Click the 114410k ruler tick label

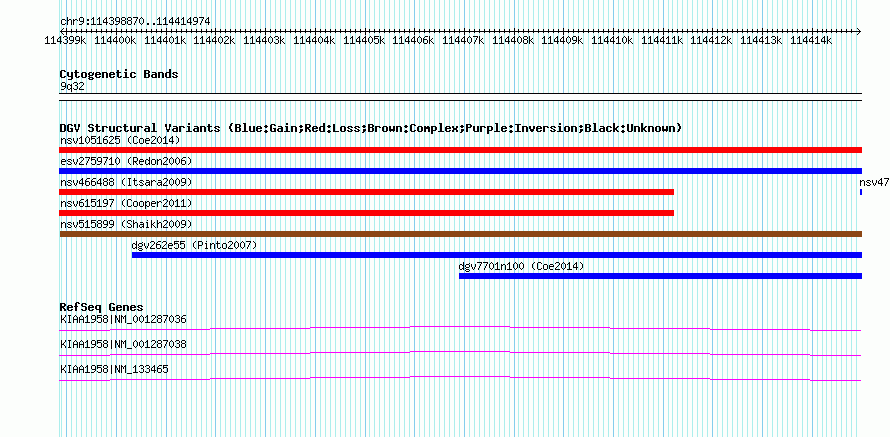click(612, 40)
